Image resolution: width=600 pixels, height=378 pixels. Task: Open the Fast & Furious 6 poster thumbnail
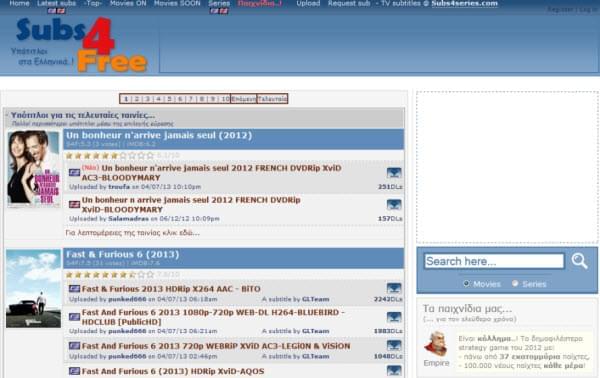[33, 289]
